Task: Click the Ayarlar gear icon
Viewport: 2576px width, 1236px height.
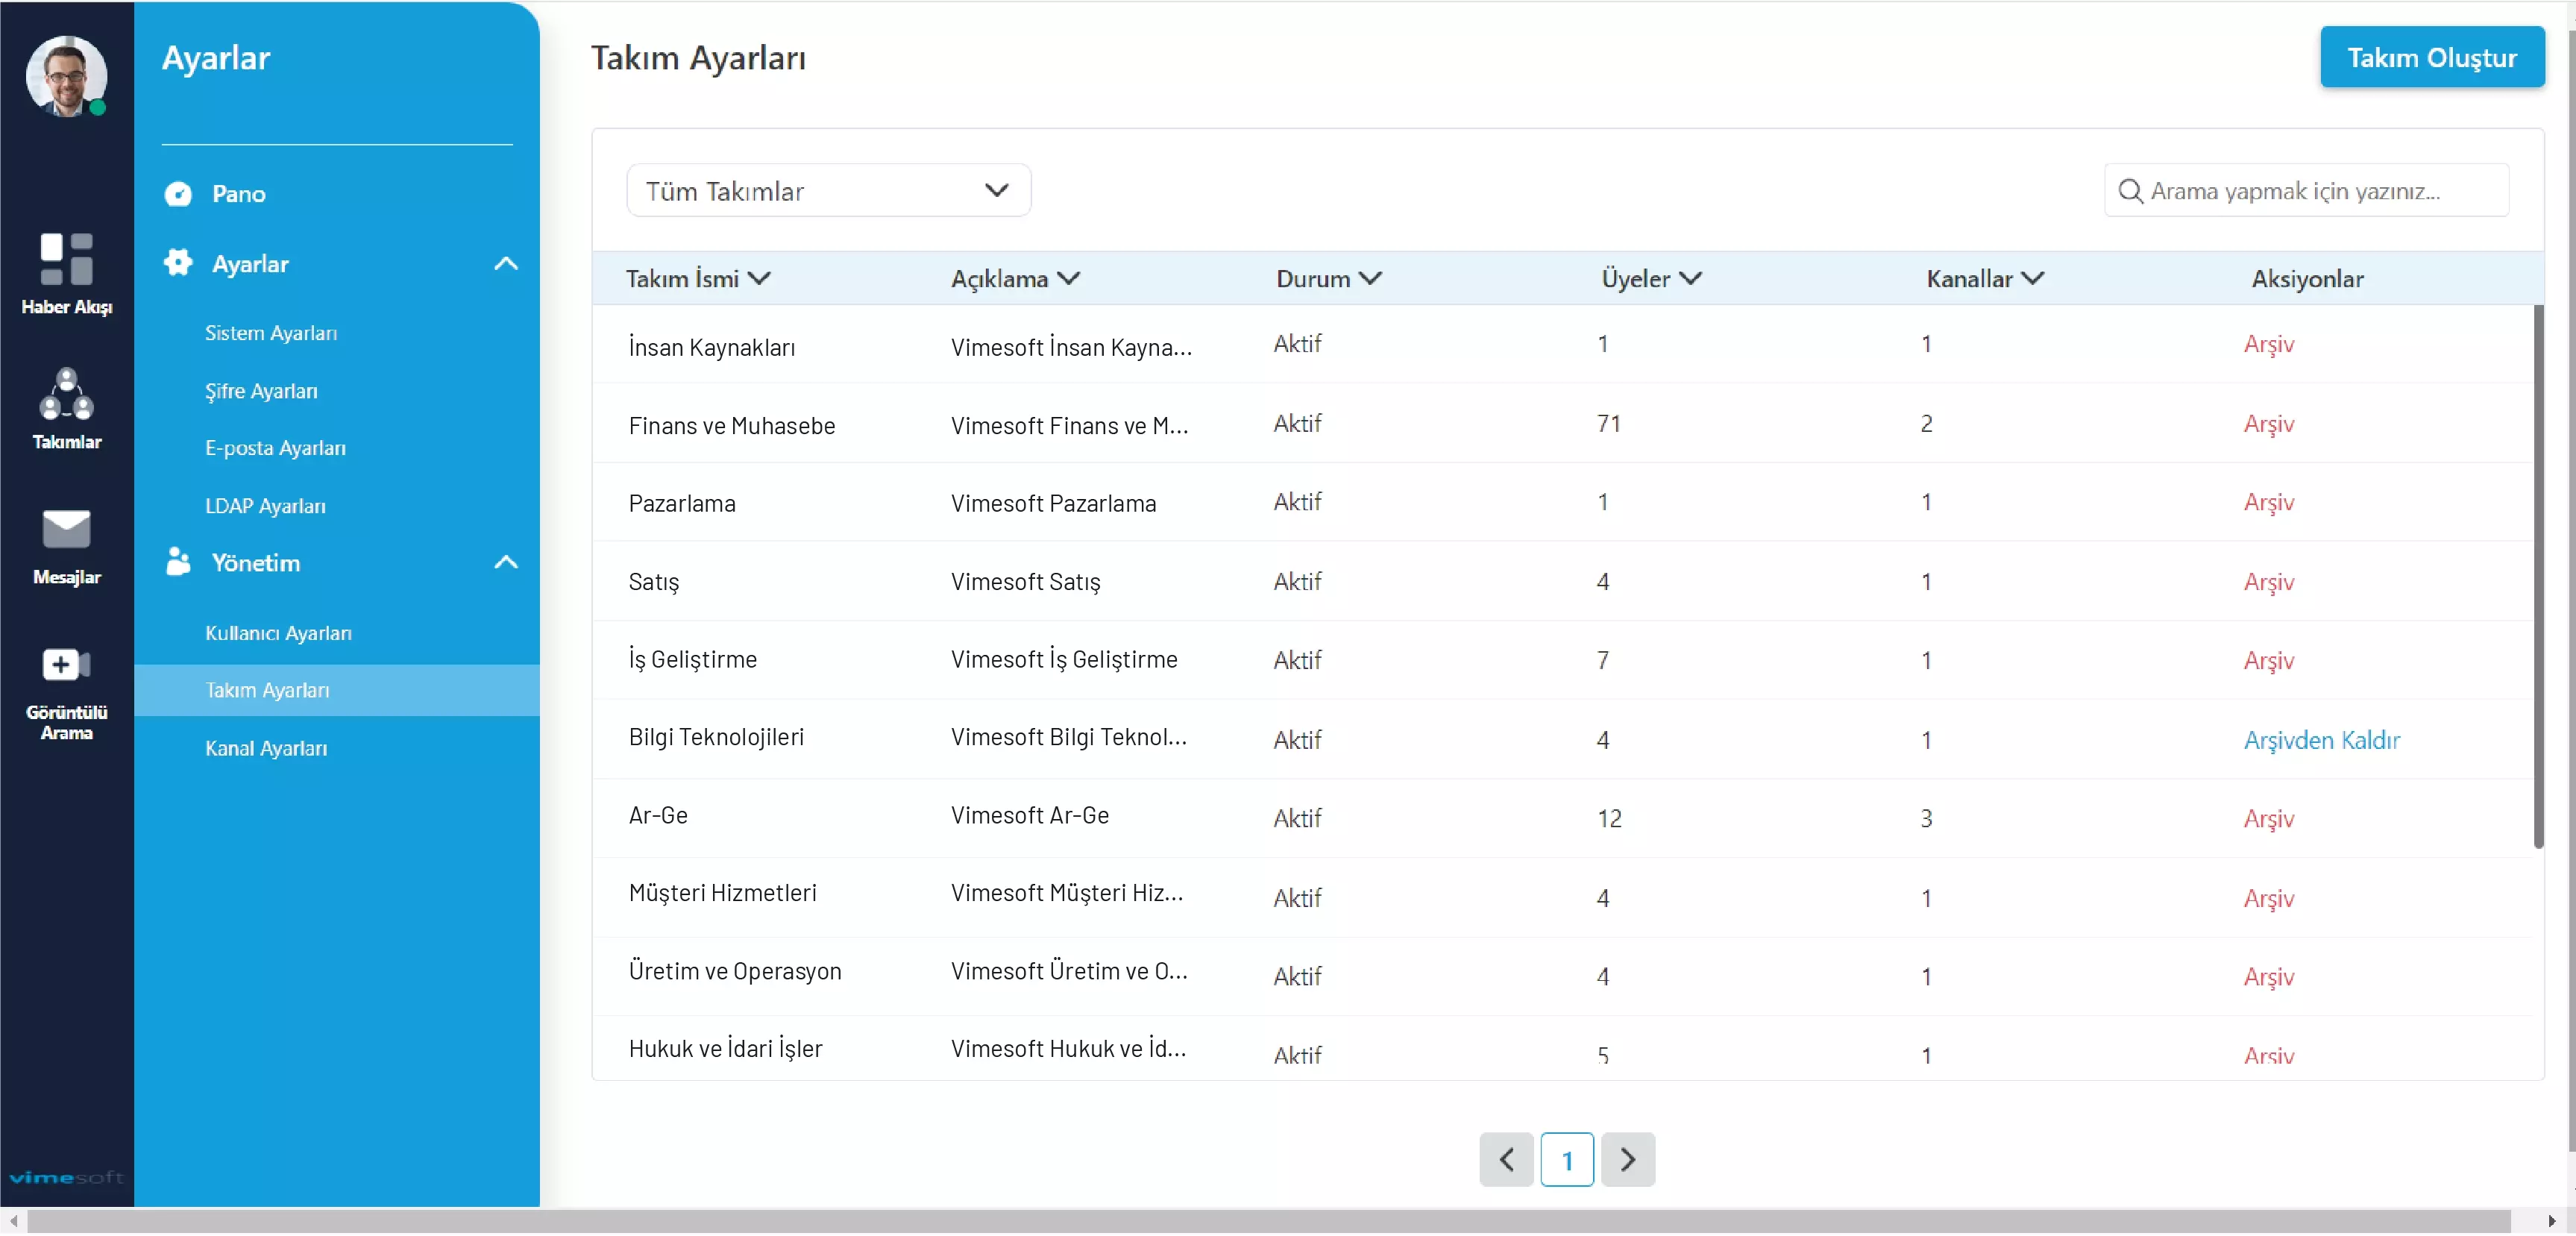Action: click(x=178, y=263)
